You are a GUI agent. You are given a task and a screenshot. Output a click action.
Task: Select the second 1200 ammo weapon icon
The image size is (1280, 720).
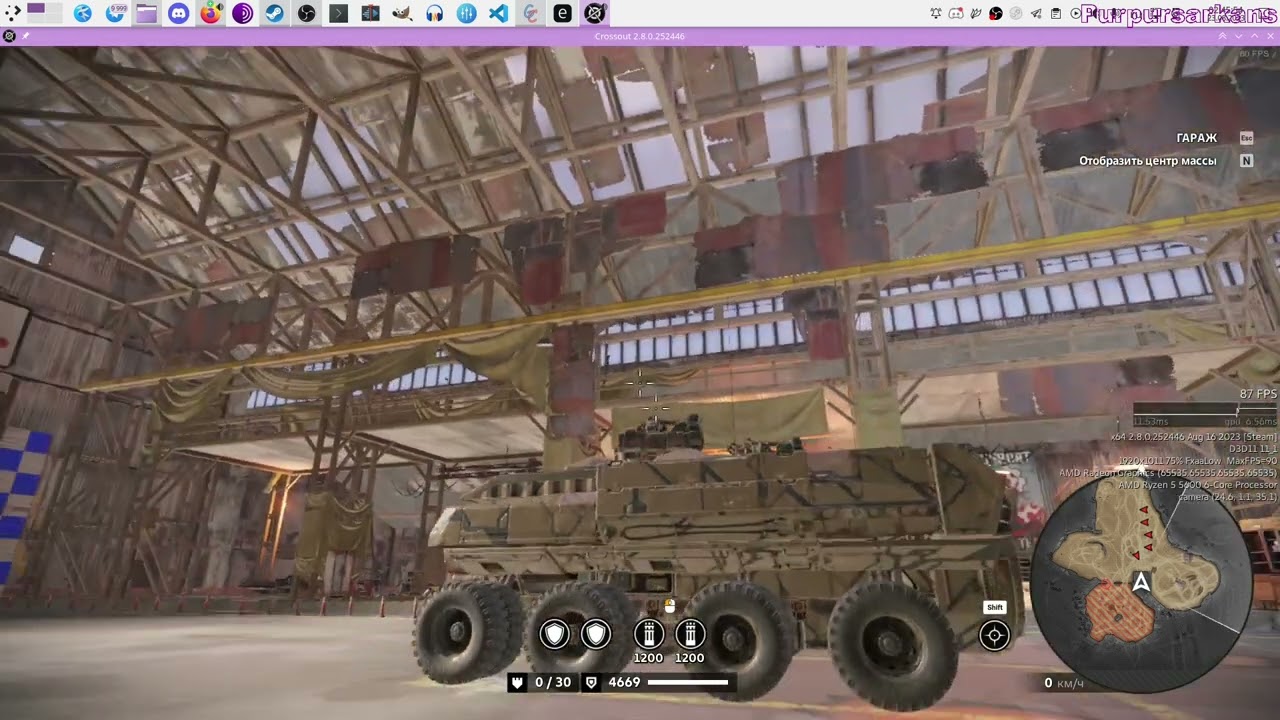690,634
